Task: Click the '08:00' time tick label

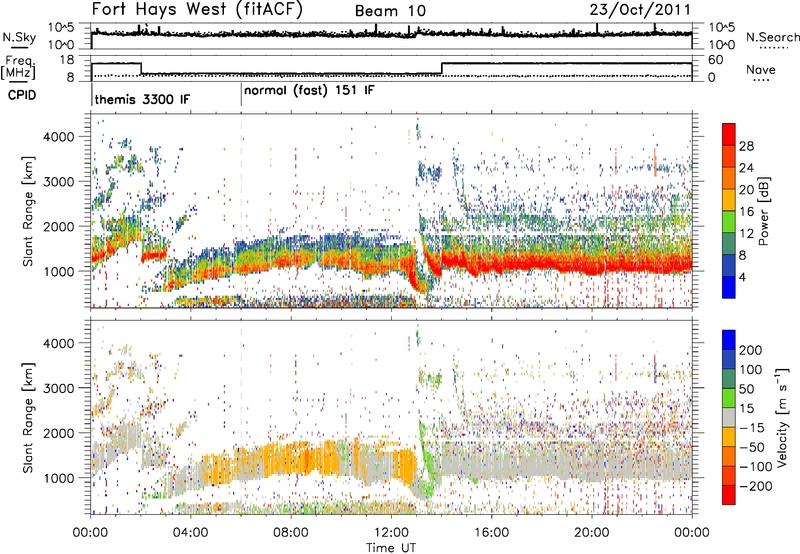Action: [291, 533]
